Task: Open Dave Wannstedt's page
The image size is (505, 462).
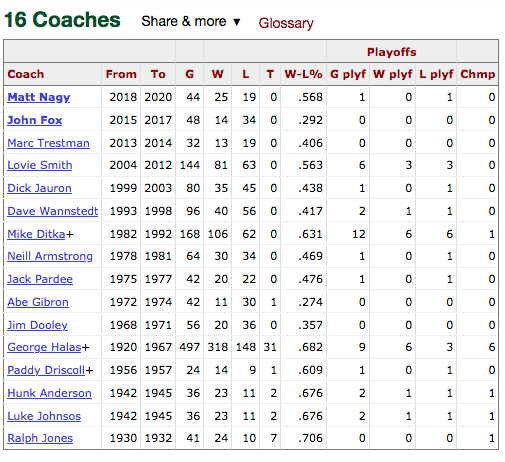Action: pyautogui.click(x=53, y=211)
